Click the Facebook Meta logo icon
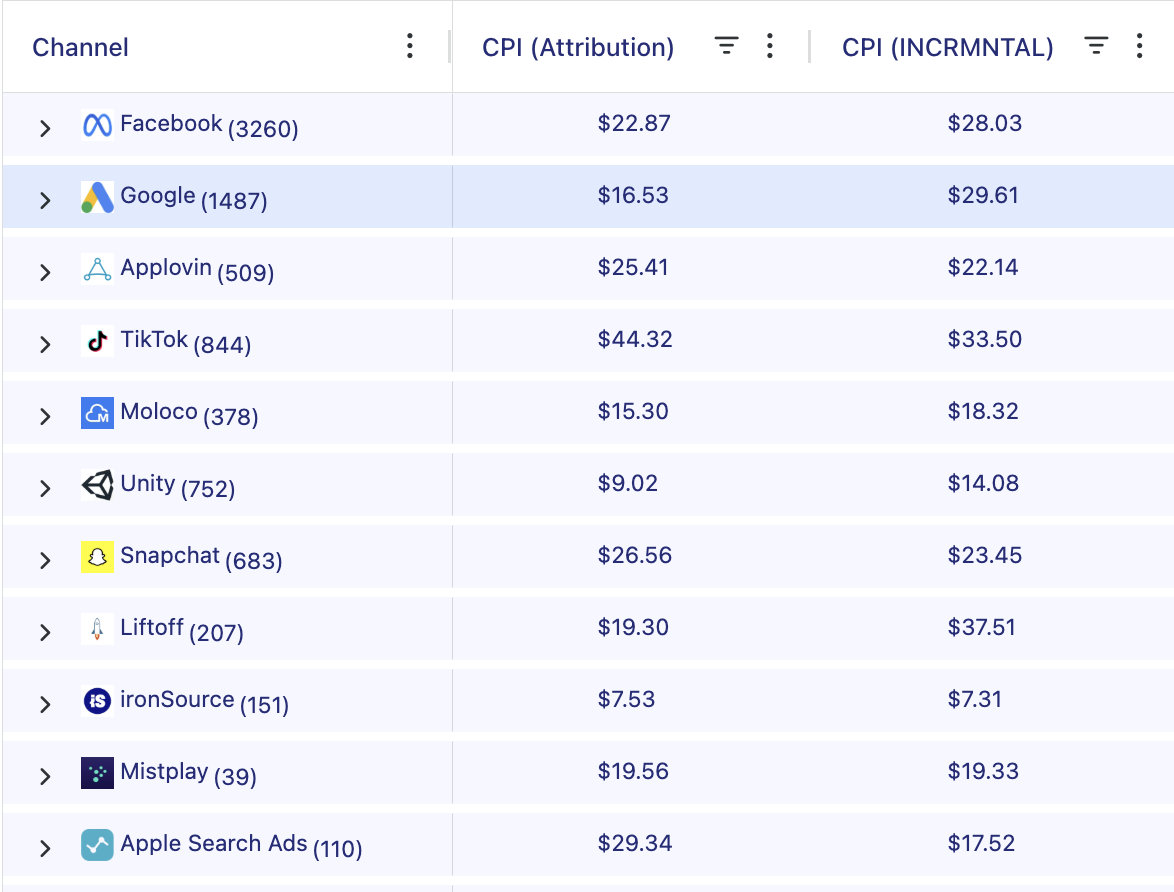This screenshot has width=1174, height=892. pos(97,125)
